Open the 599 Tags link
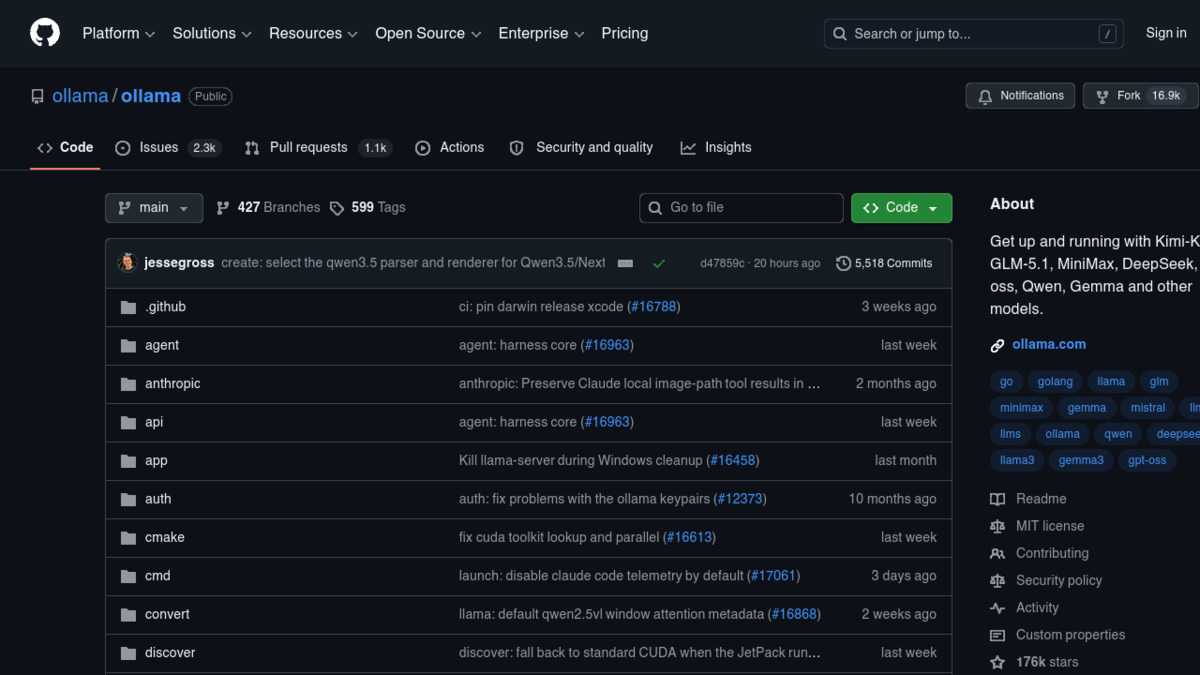The width and height of the screenshot is (1200, 675). point(367,208)
